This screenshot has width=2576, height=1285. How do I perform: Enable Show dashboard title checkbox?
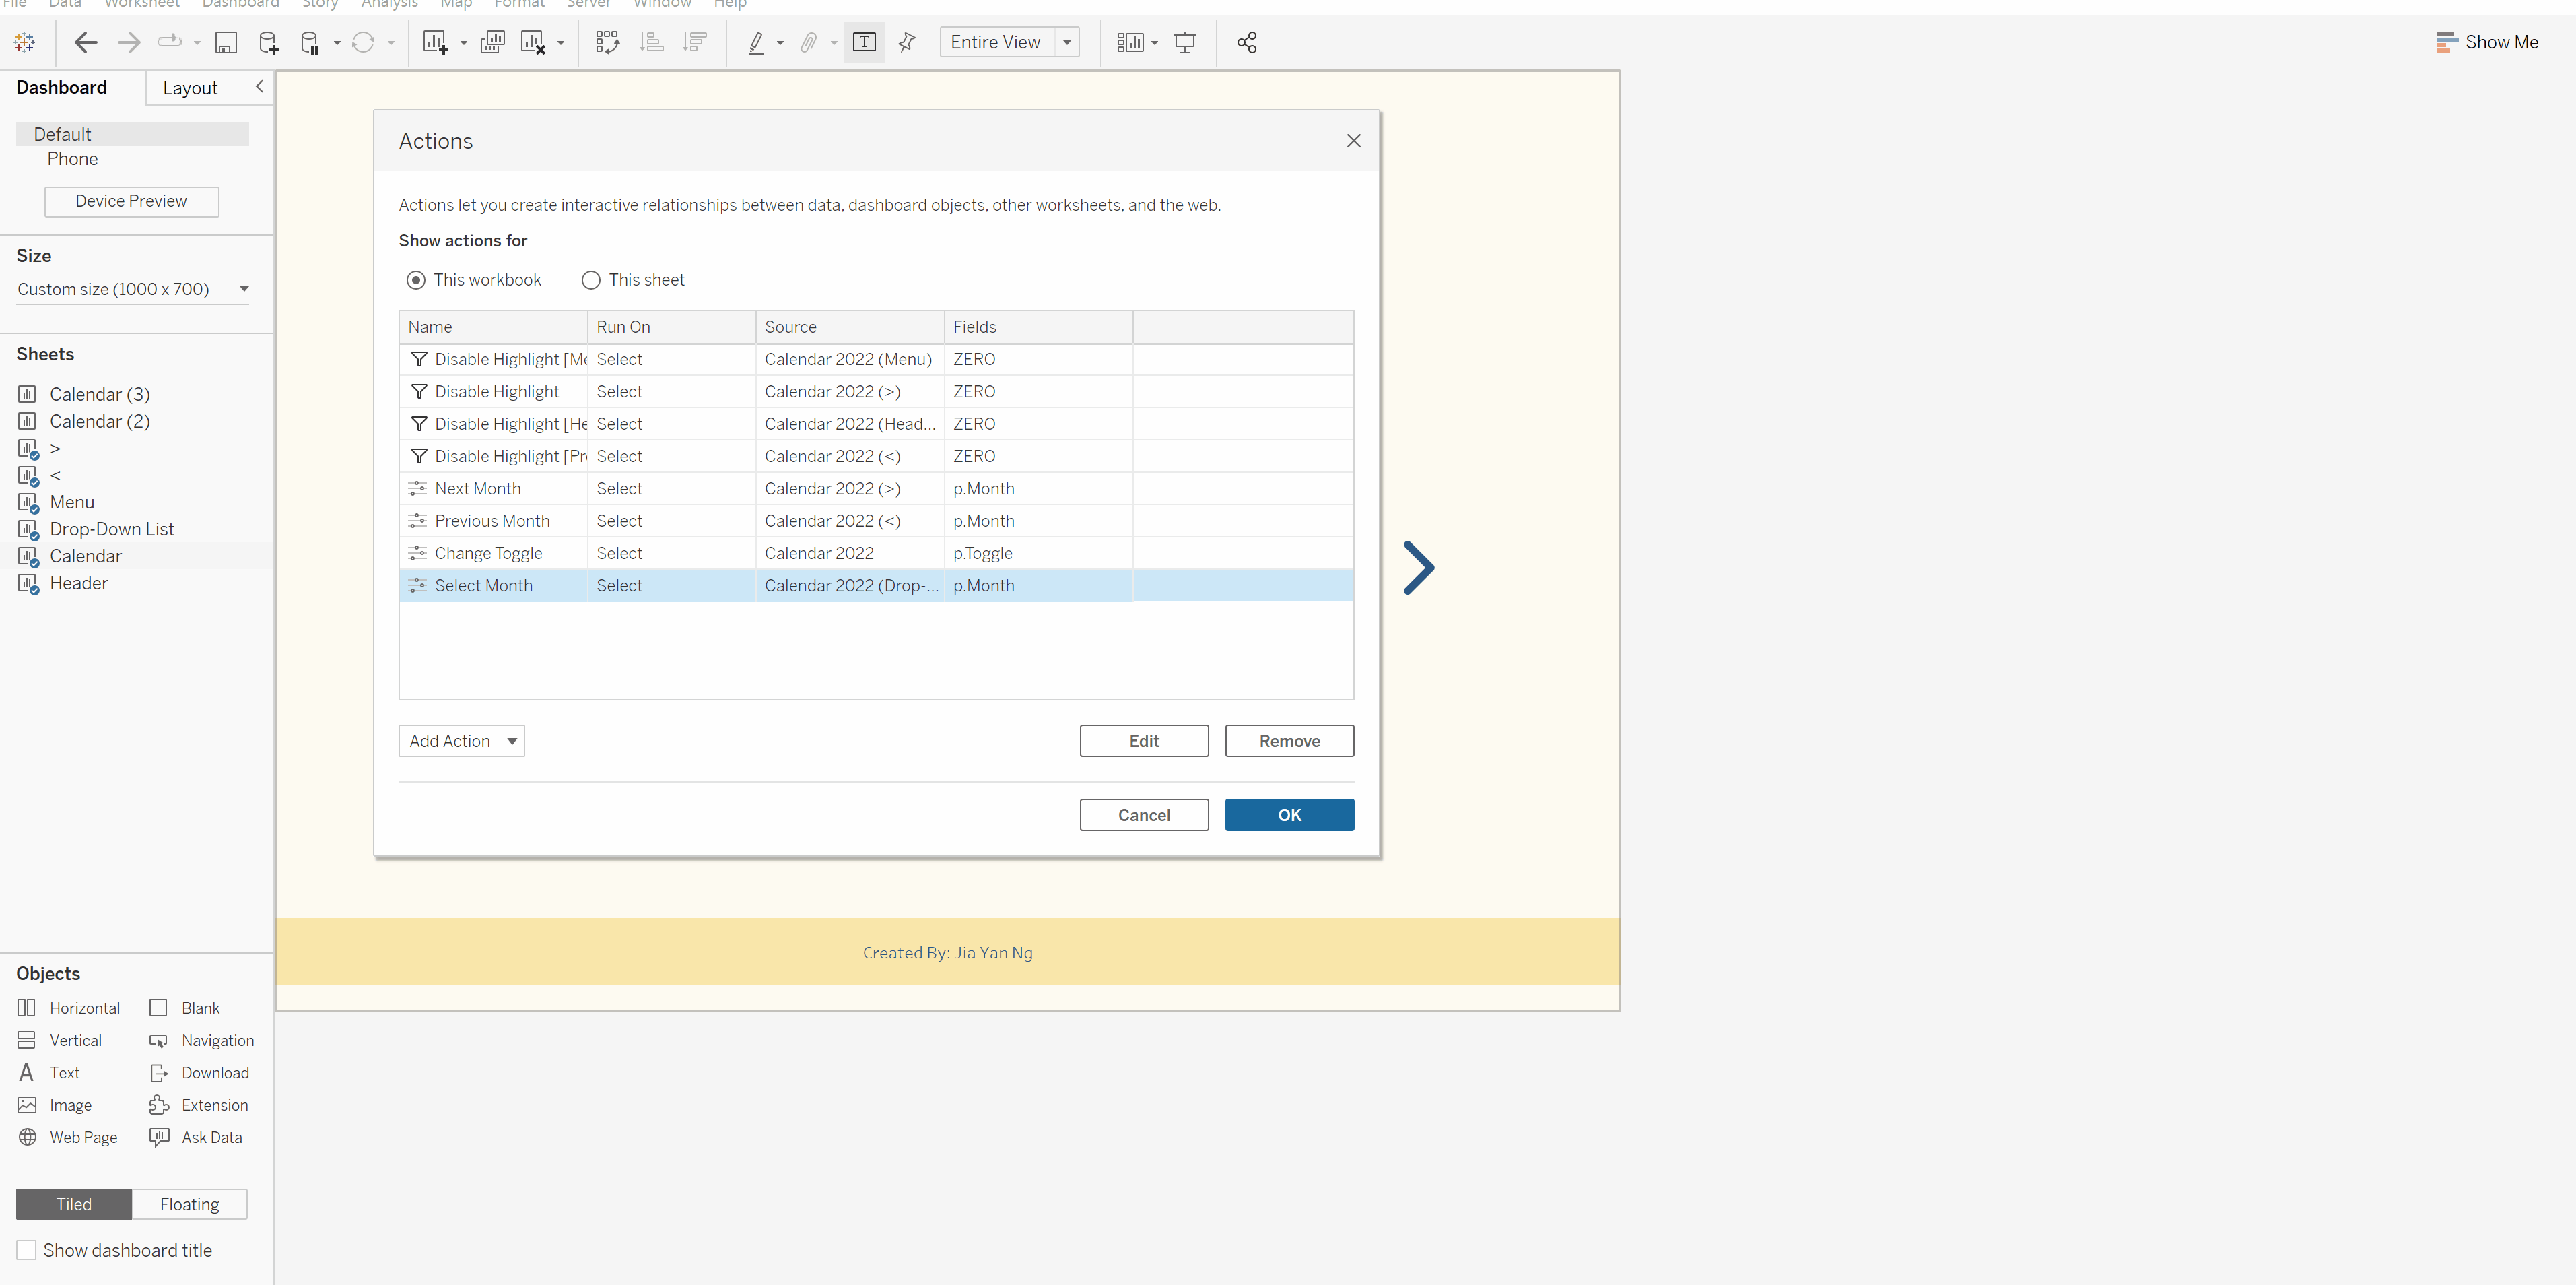click(27, 1250)
